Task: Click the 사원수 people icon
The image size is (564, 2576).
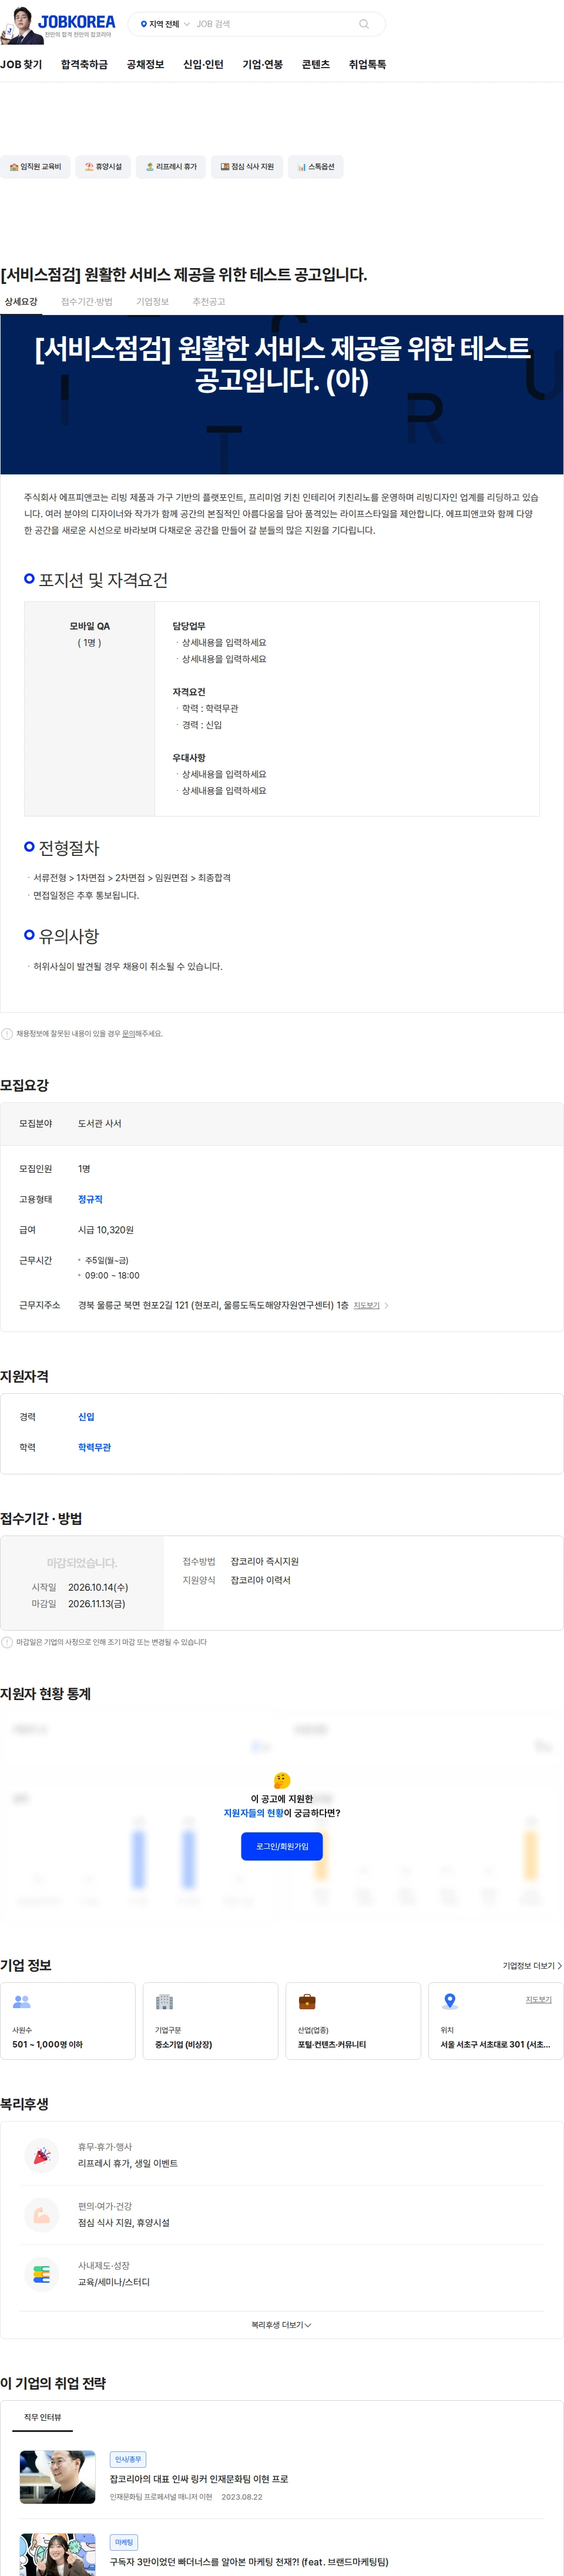Action: [22, 2001]
